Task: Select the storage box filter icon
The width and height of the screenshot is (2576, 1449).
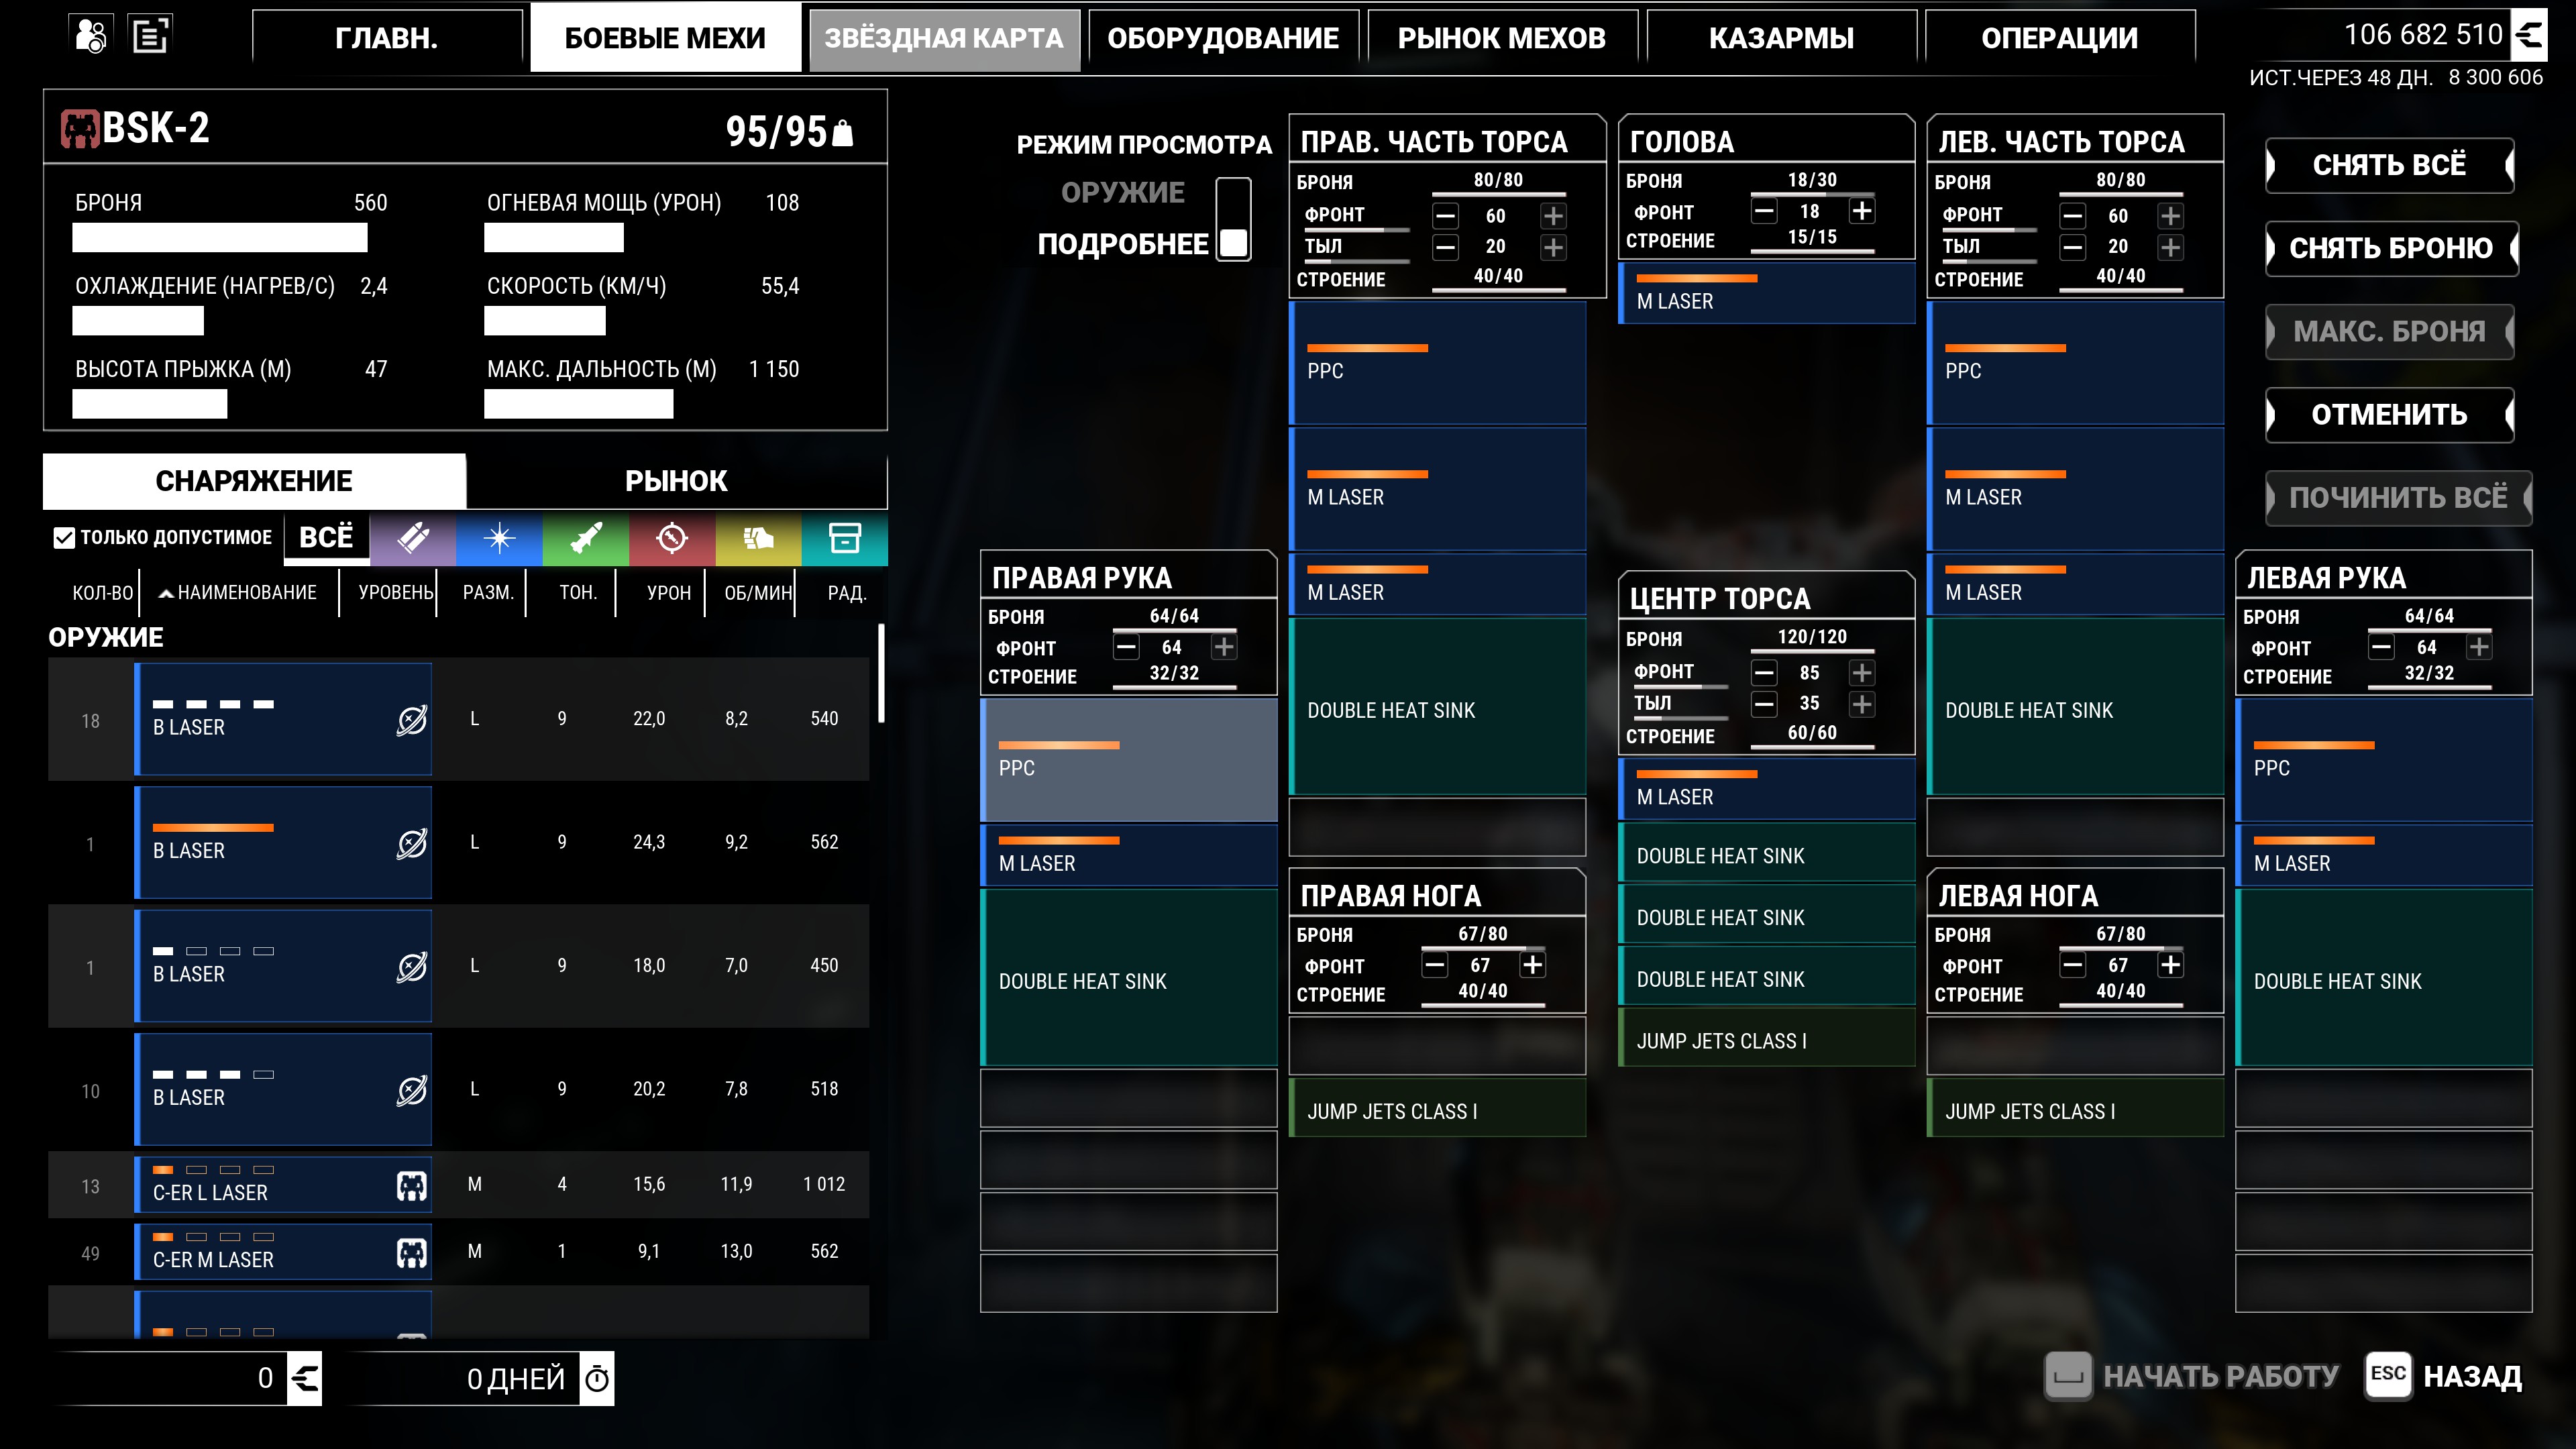Action: 845,538
